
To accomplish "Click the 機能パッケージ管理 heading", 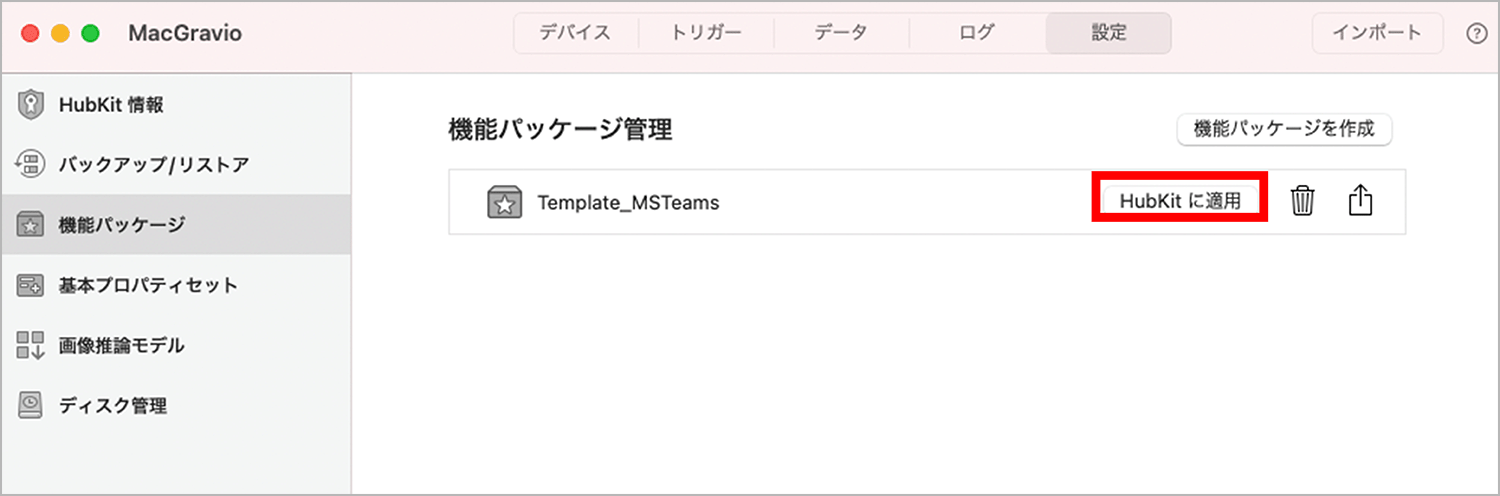I will [x=560, y=130].
